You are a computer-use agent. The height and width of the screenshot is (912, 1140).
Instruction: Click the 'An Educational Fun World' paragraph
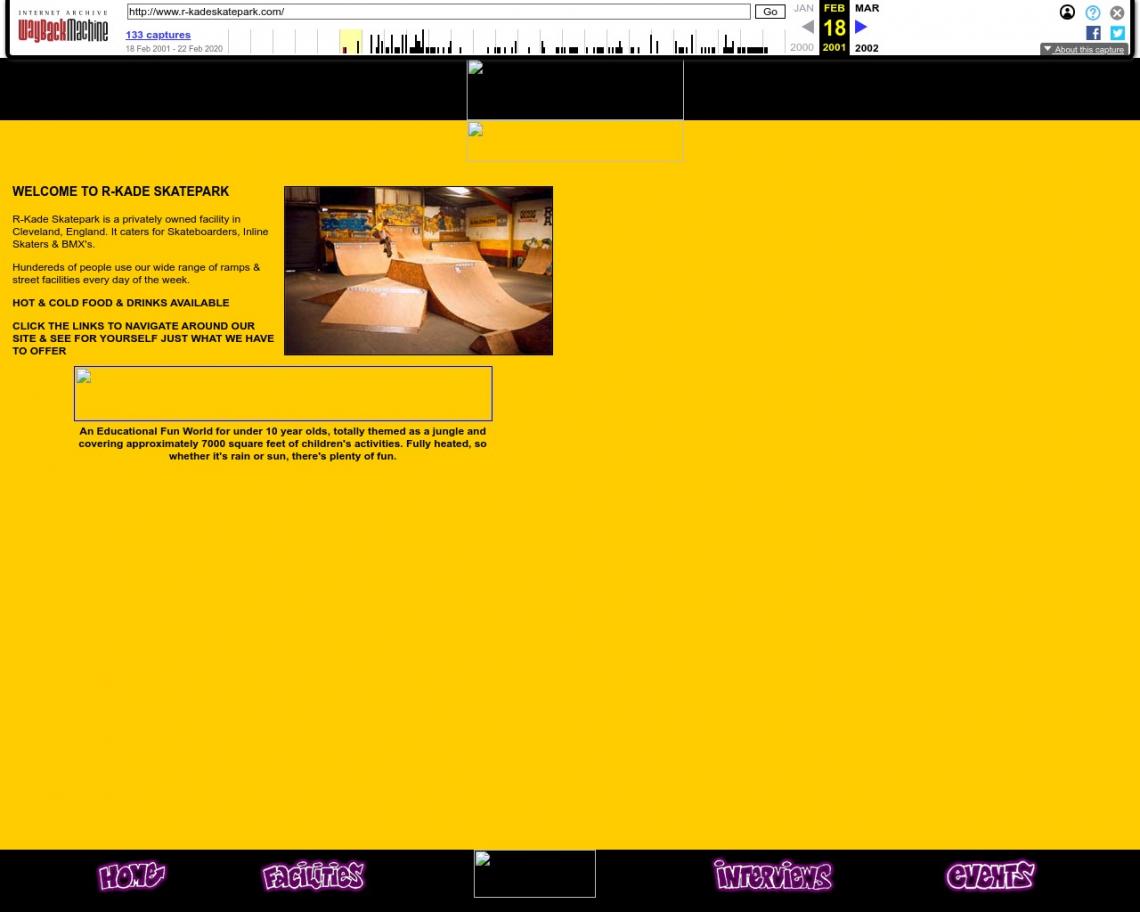pyautogui.click(x=283, y=444)
